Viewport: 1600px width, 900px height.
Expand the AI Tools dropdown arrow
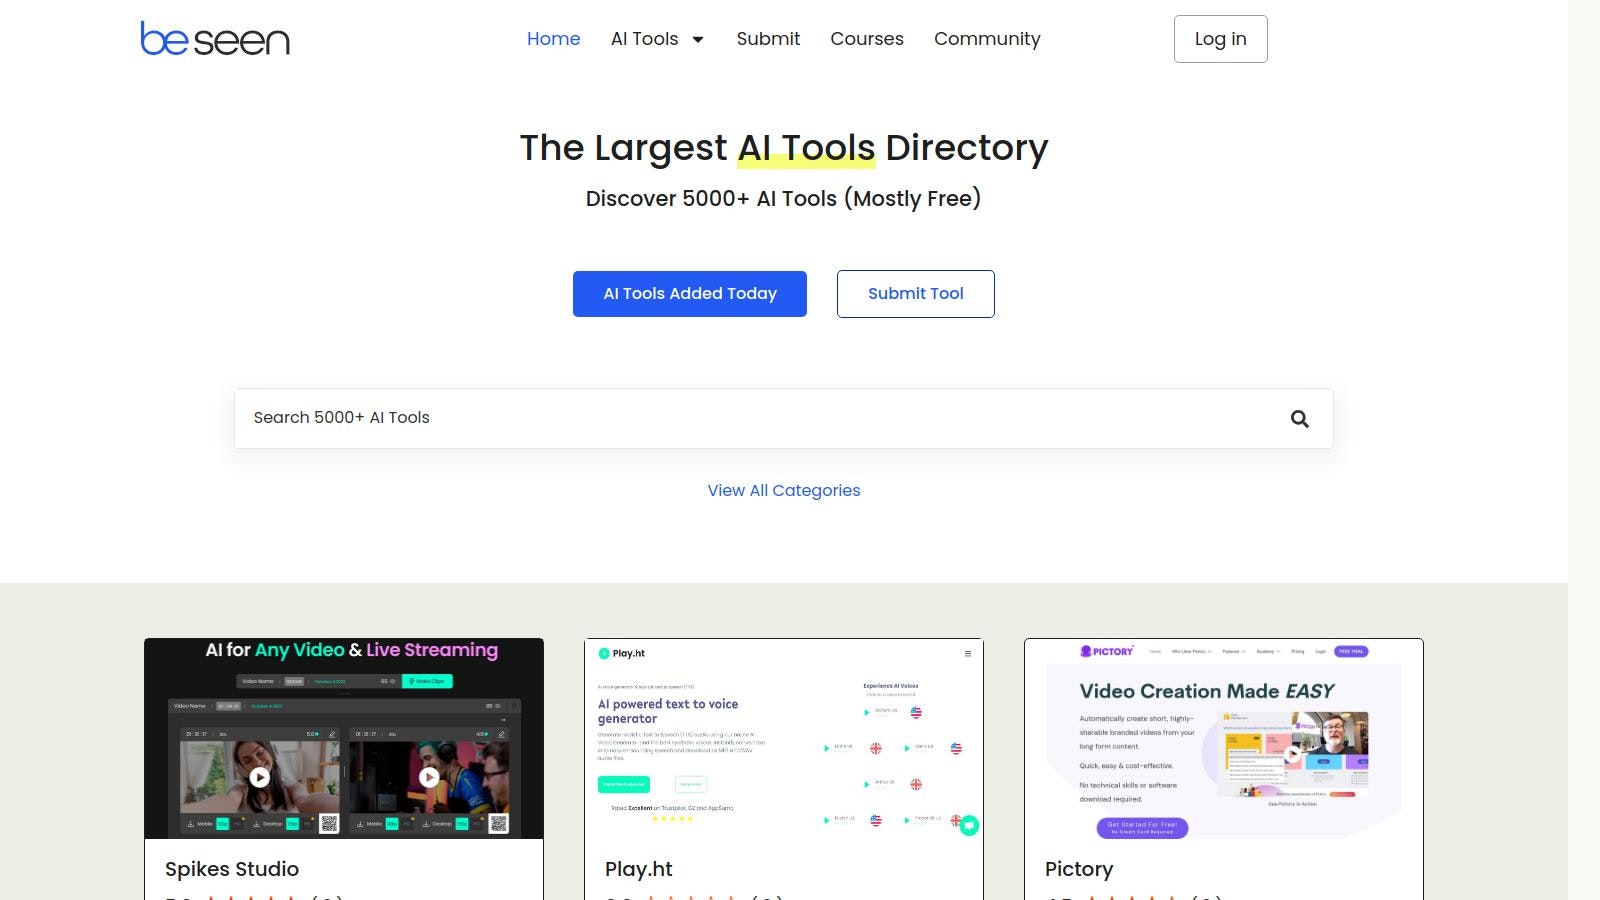[x=698, y=40]
